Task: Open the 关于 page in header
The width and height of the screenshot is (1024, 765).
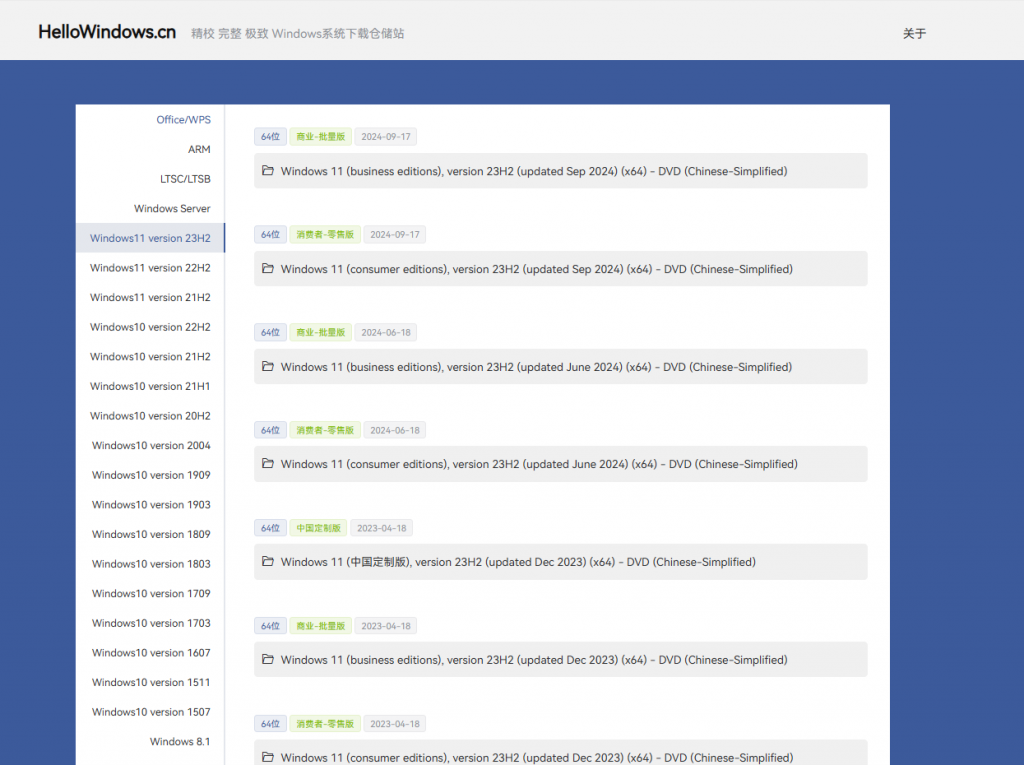Action: 914,34
